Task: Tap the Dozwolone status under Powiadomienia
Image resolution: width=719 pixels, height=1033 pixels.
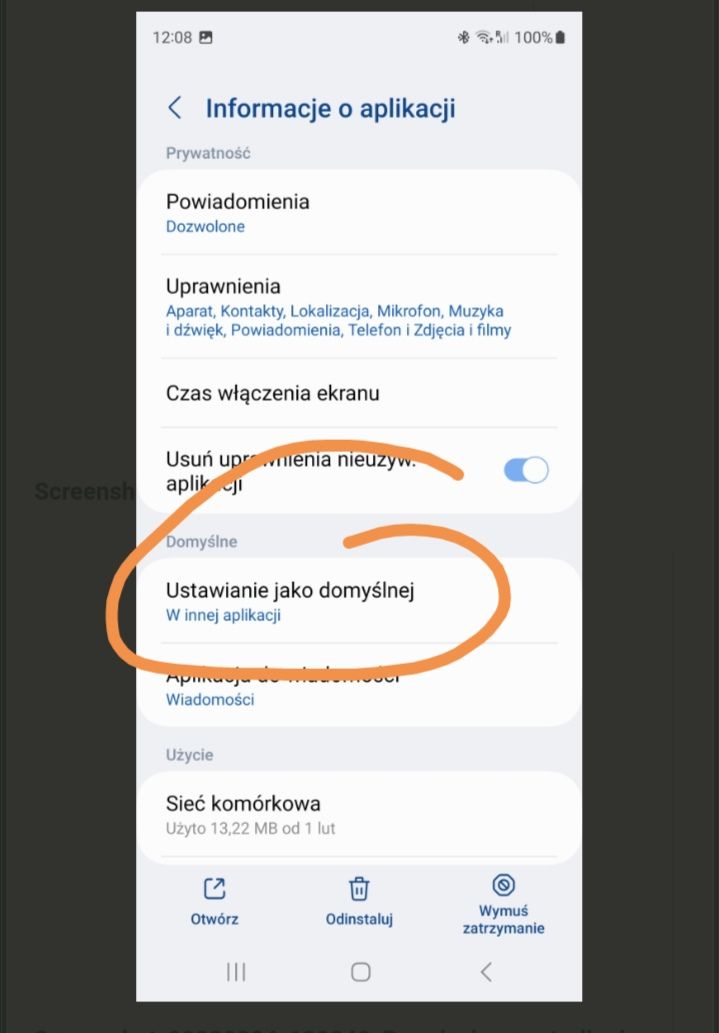Action: pos(205,227)
